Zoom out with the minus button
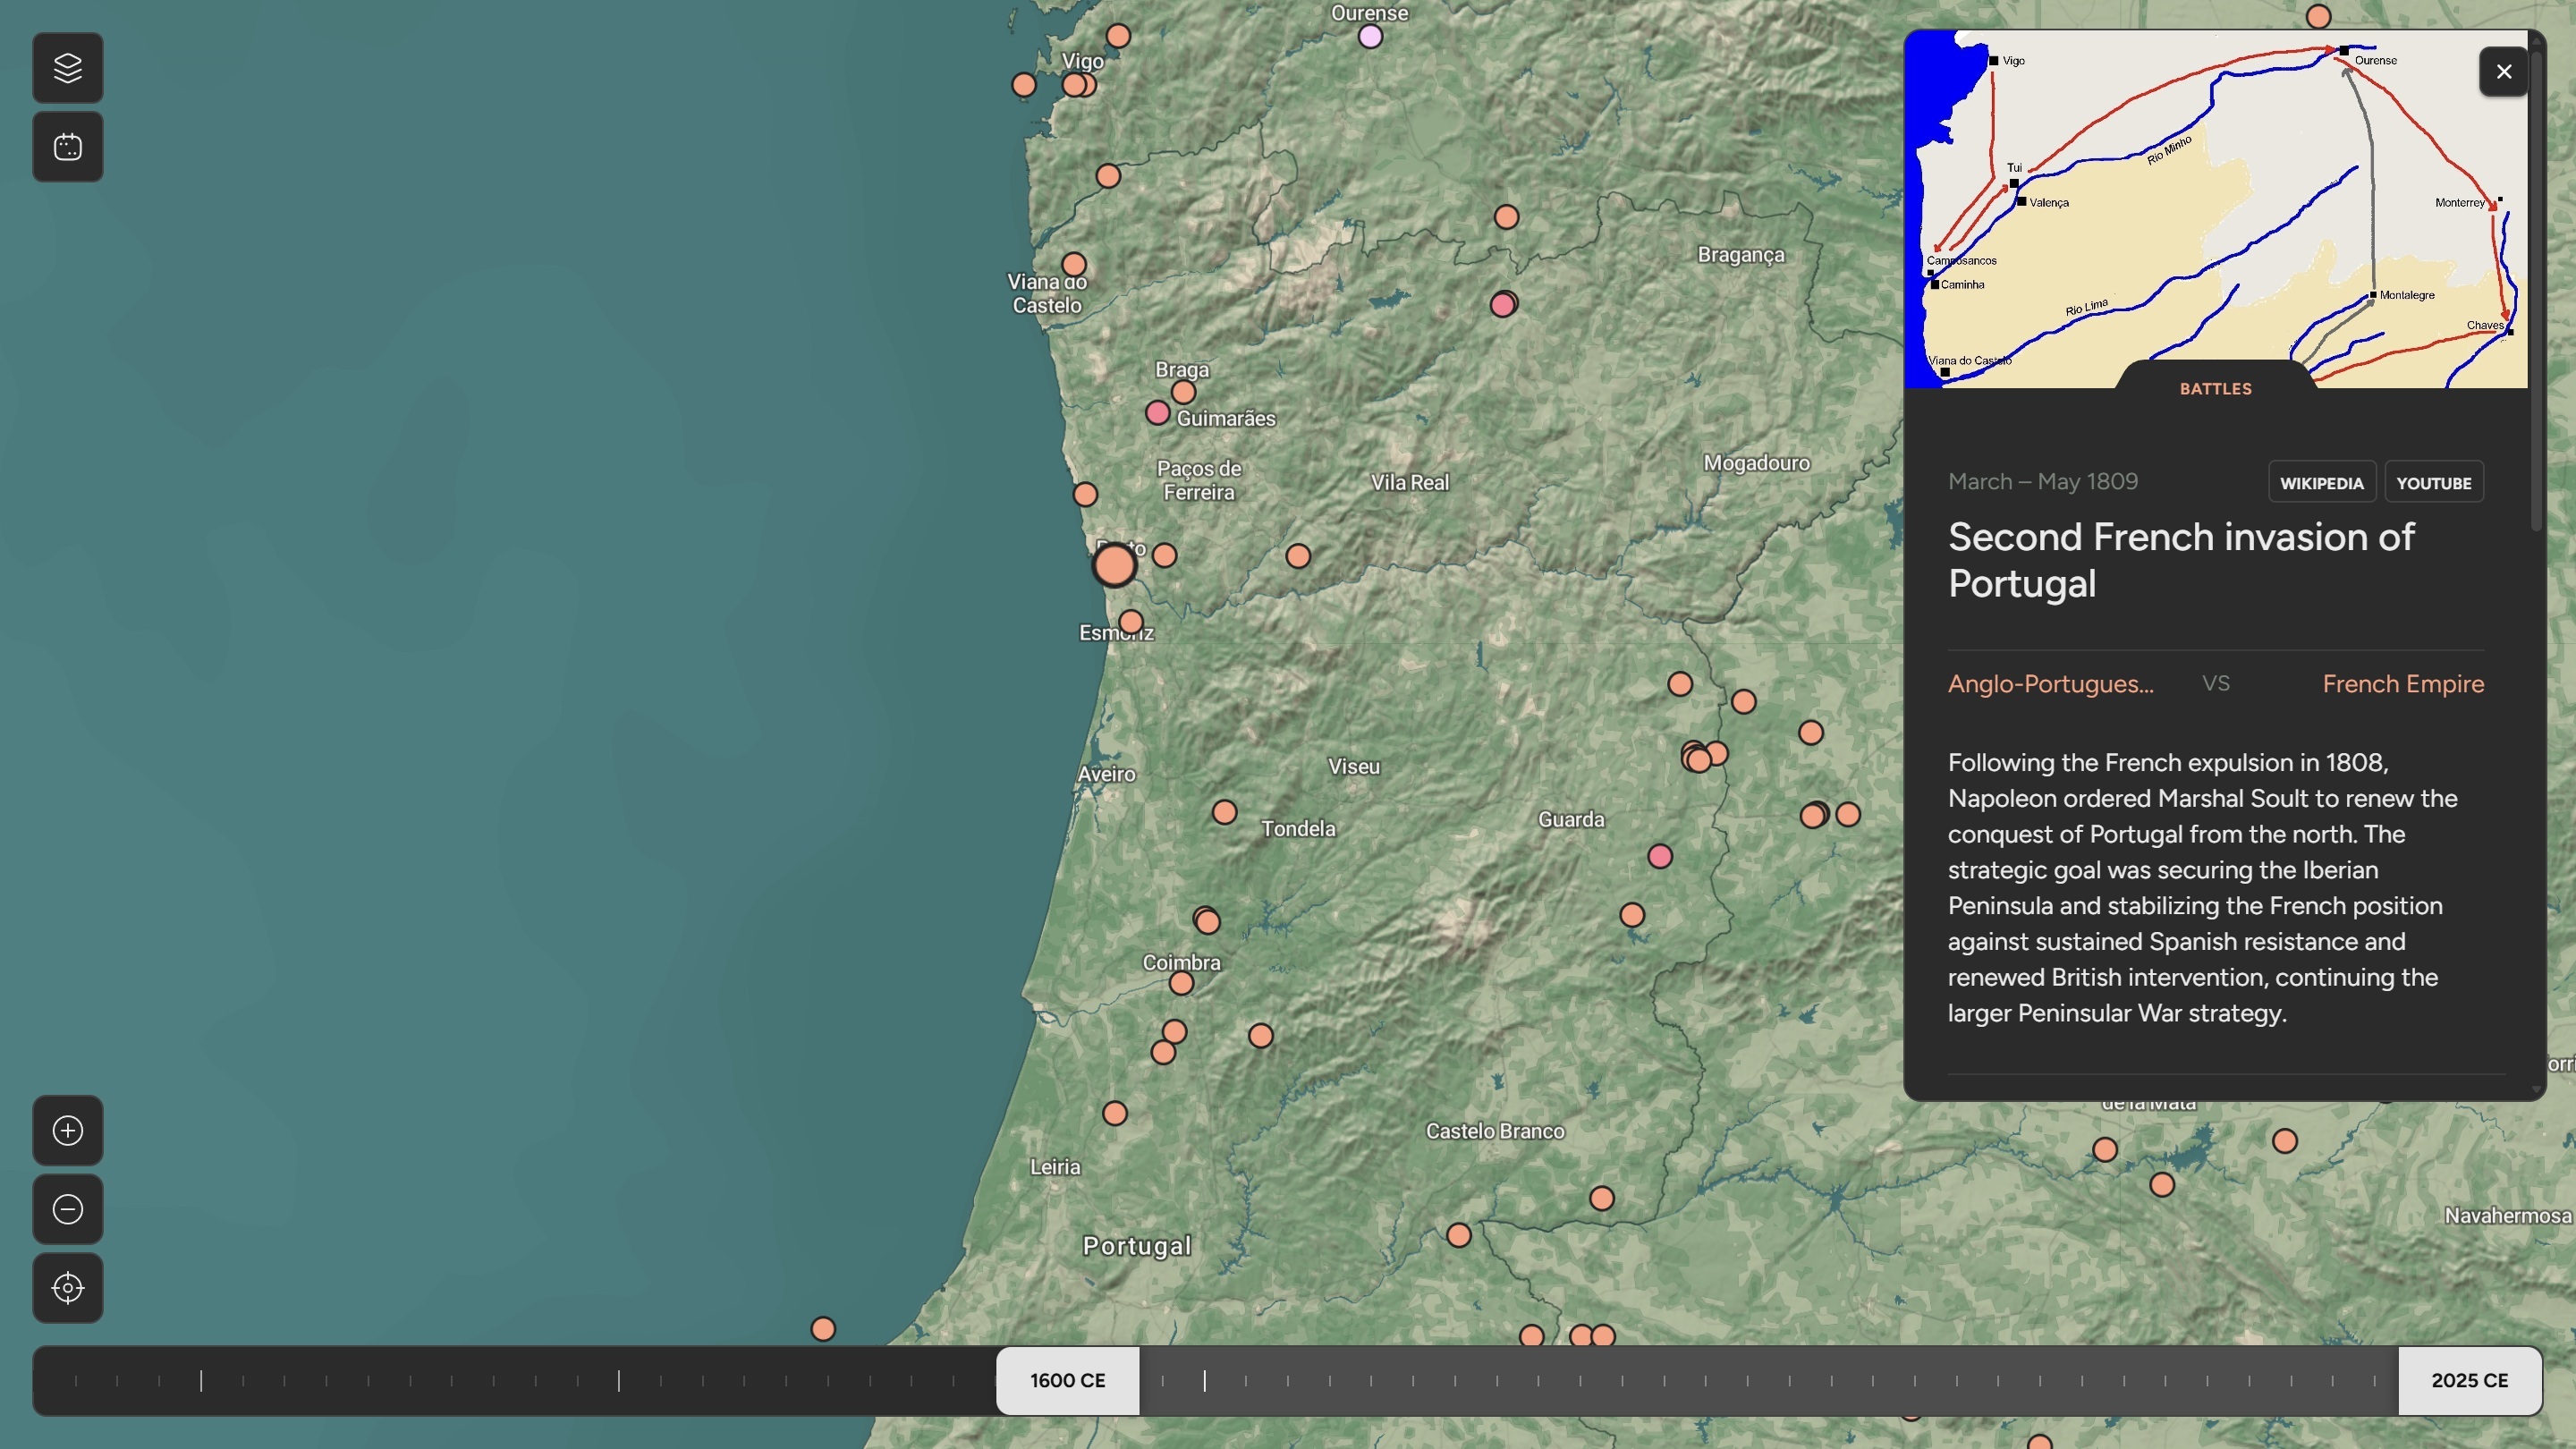Screen dimensions: 2576x1449 click(67, 1209)
